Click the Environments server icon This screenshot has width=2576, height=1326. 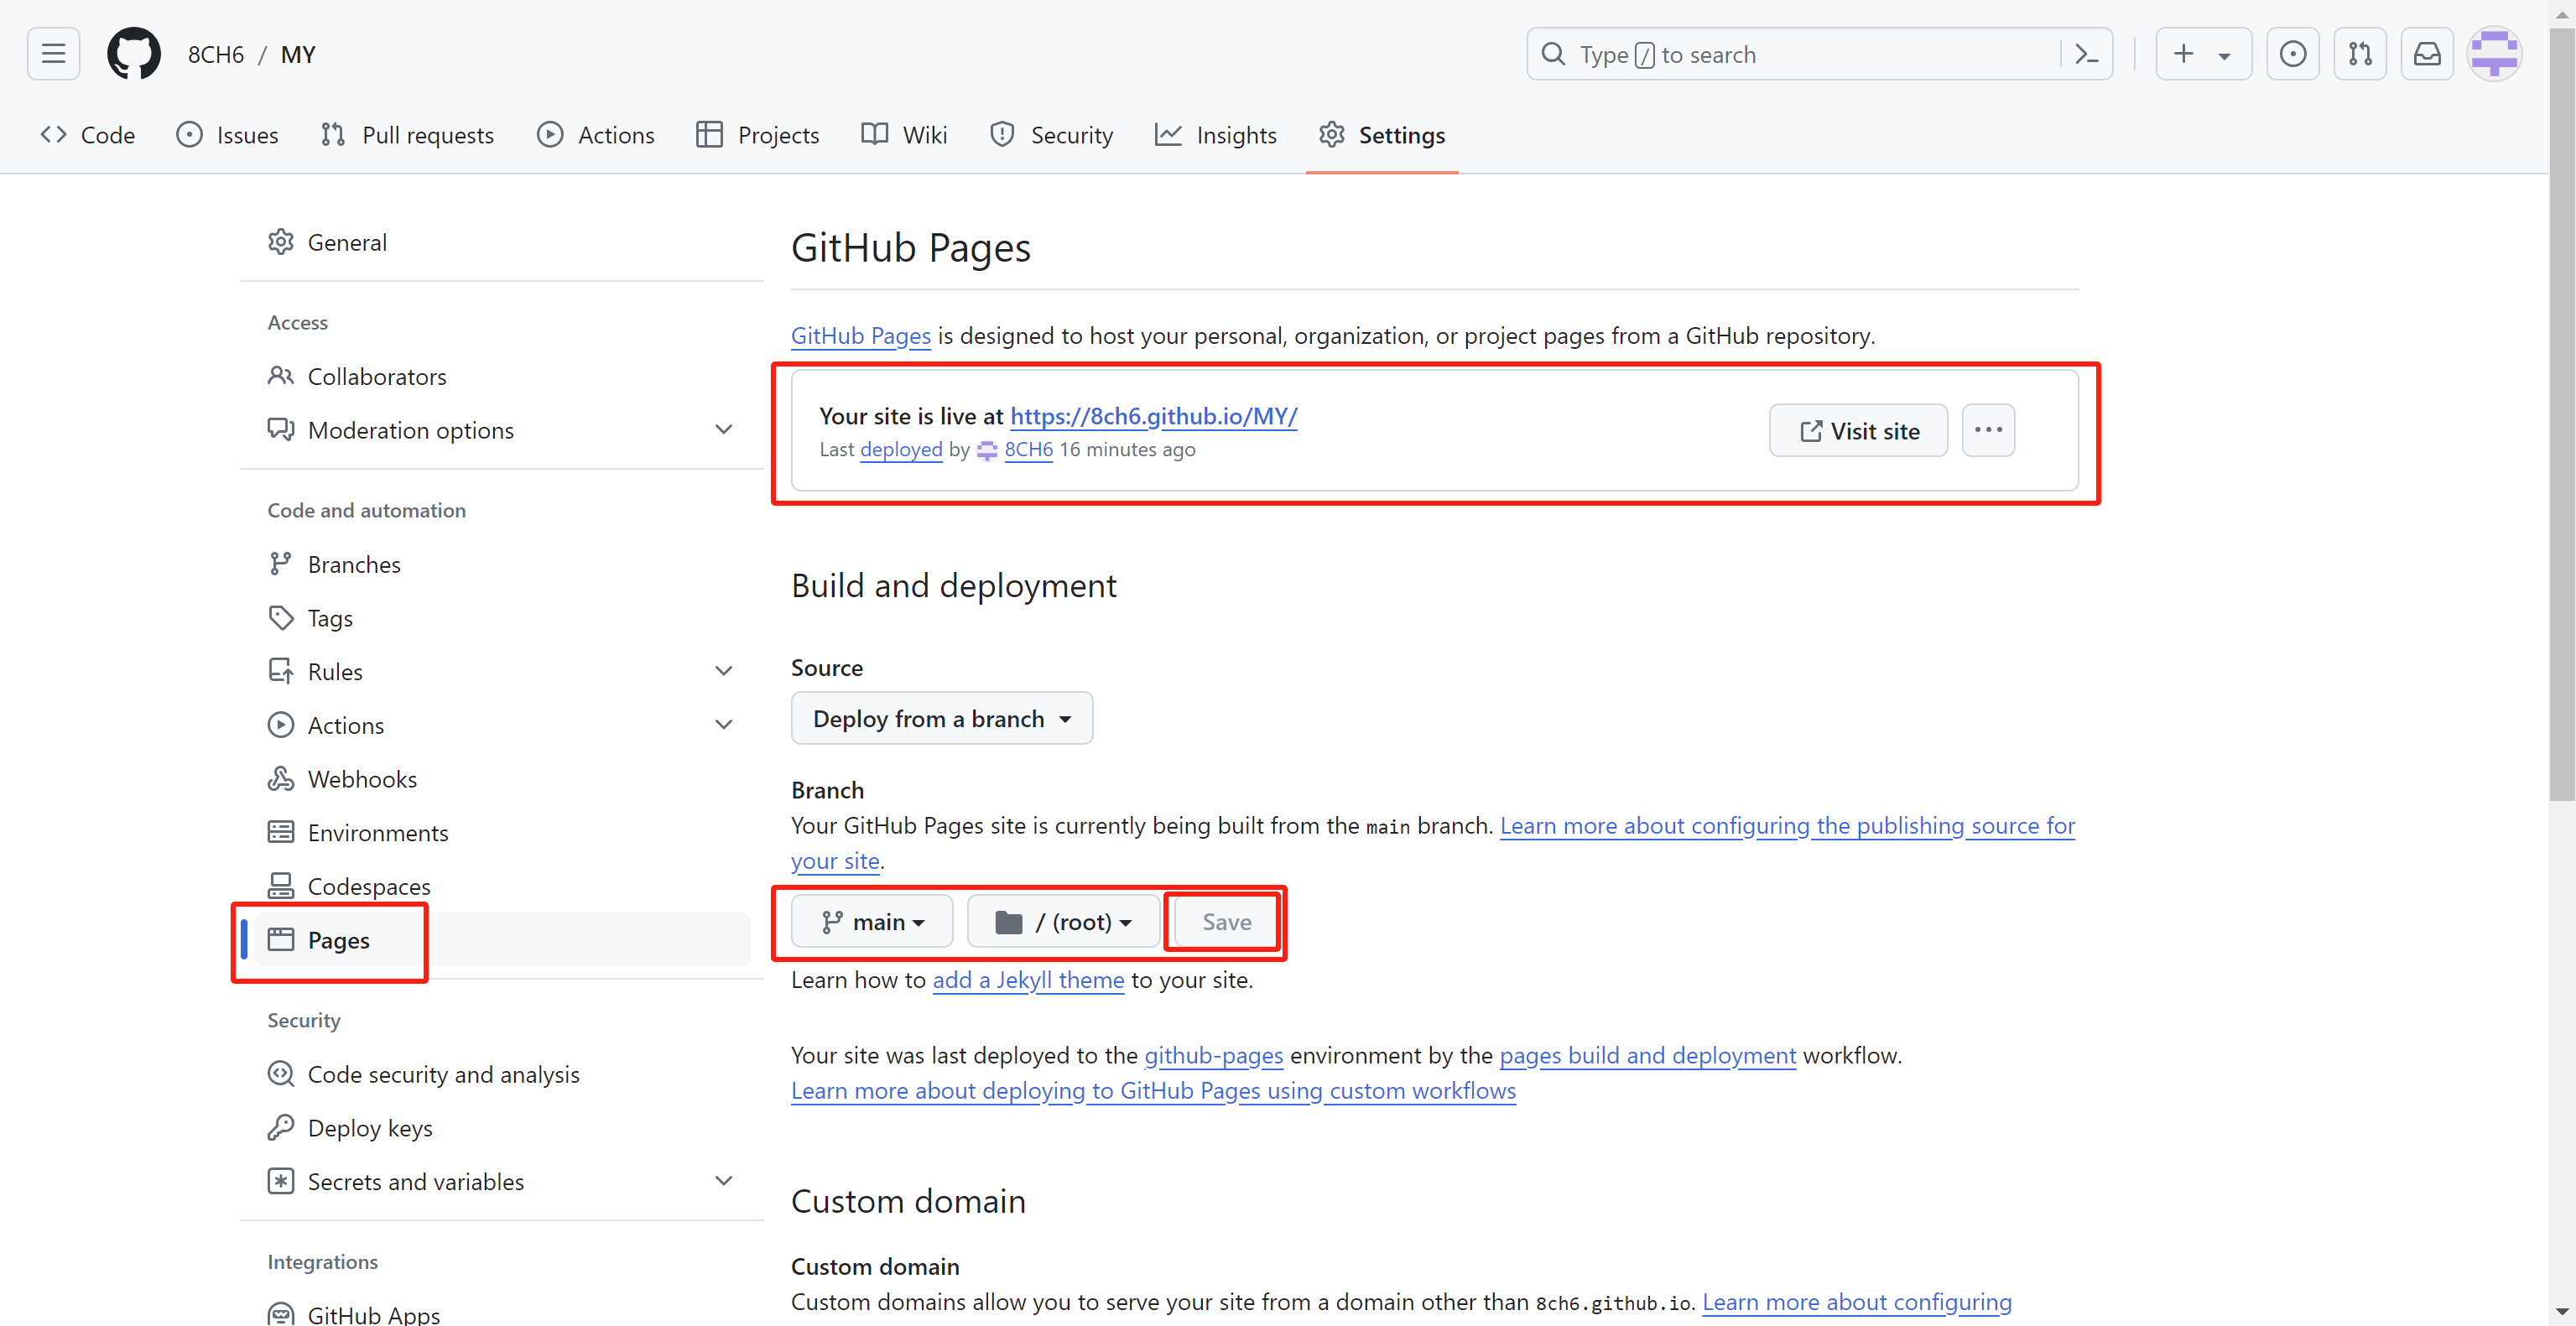pos(281,833)
